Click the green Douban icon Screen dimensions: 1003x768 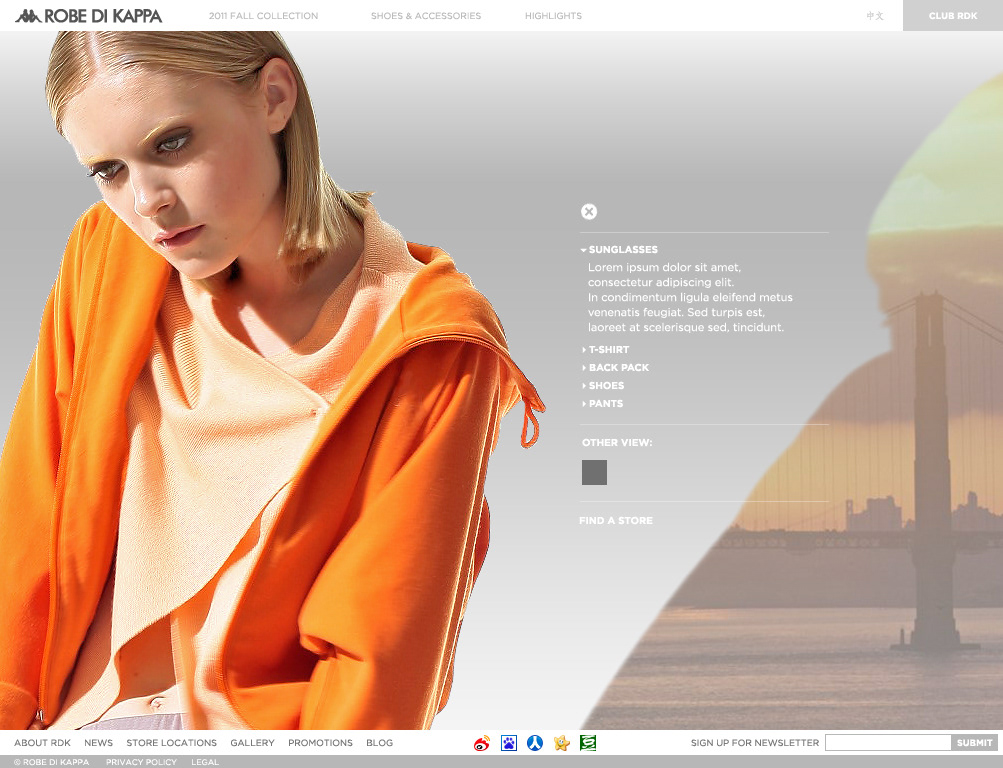588,743
